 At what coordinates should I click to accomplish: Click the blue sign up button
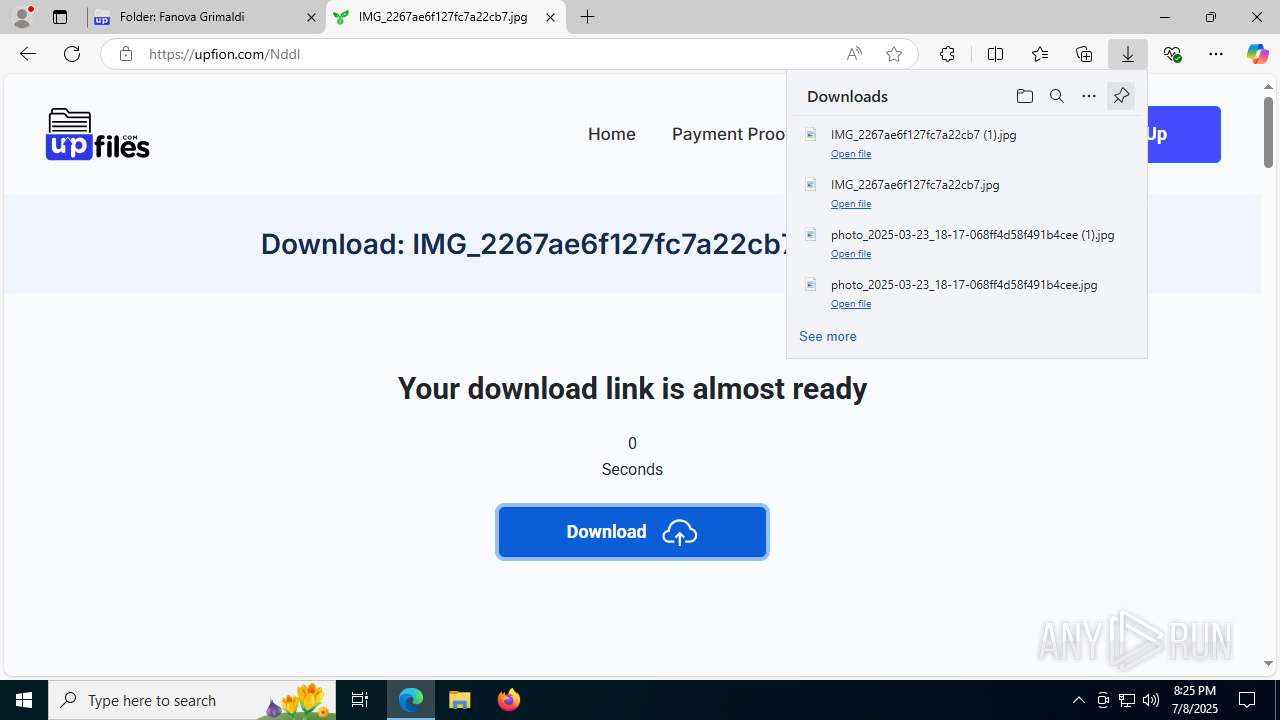point(1184,134)
